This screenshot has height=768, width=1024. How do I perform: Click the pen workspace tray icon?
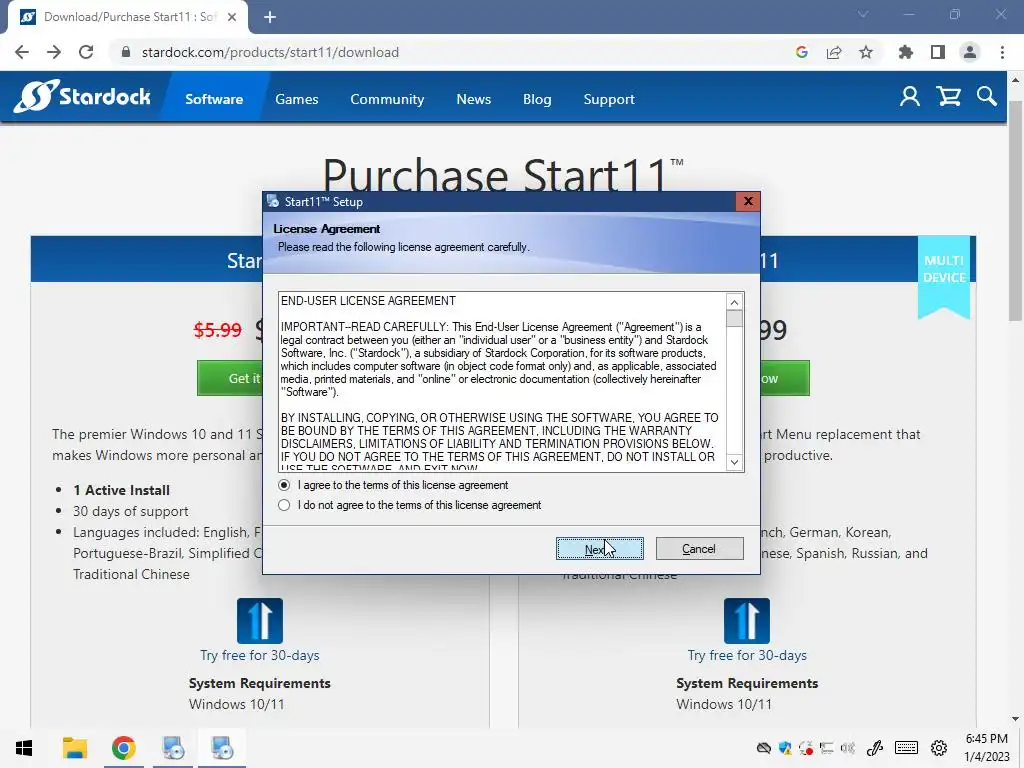click(875, 748)
